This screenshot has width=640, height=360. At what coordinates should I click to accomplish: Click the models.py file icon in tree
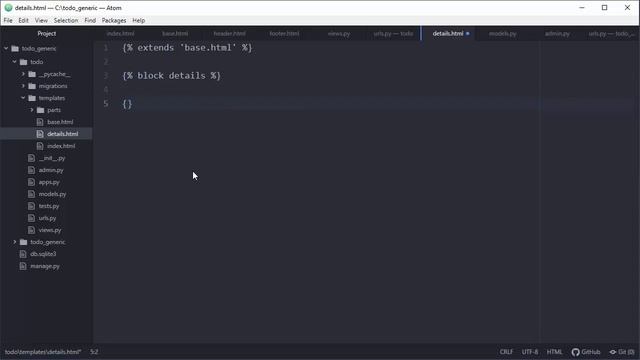[x=31, y=194]
